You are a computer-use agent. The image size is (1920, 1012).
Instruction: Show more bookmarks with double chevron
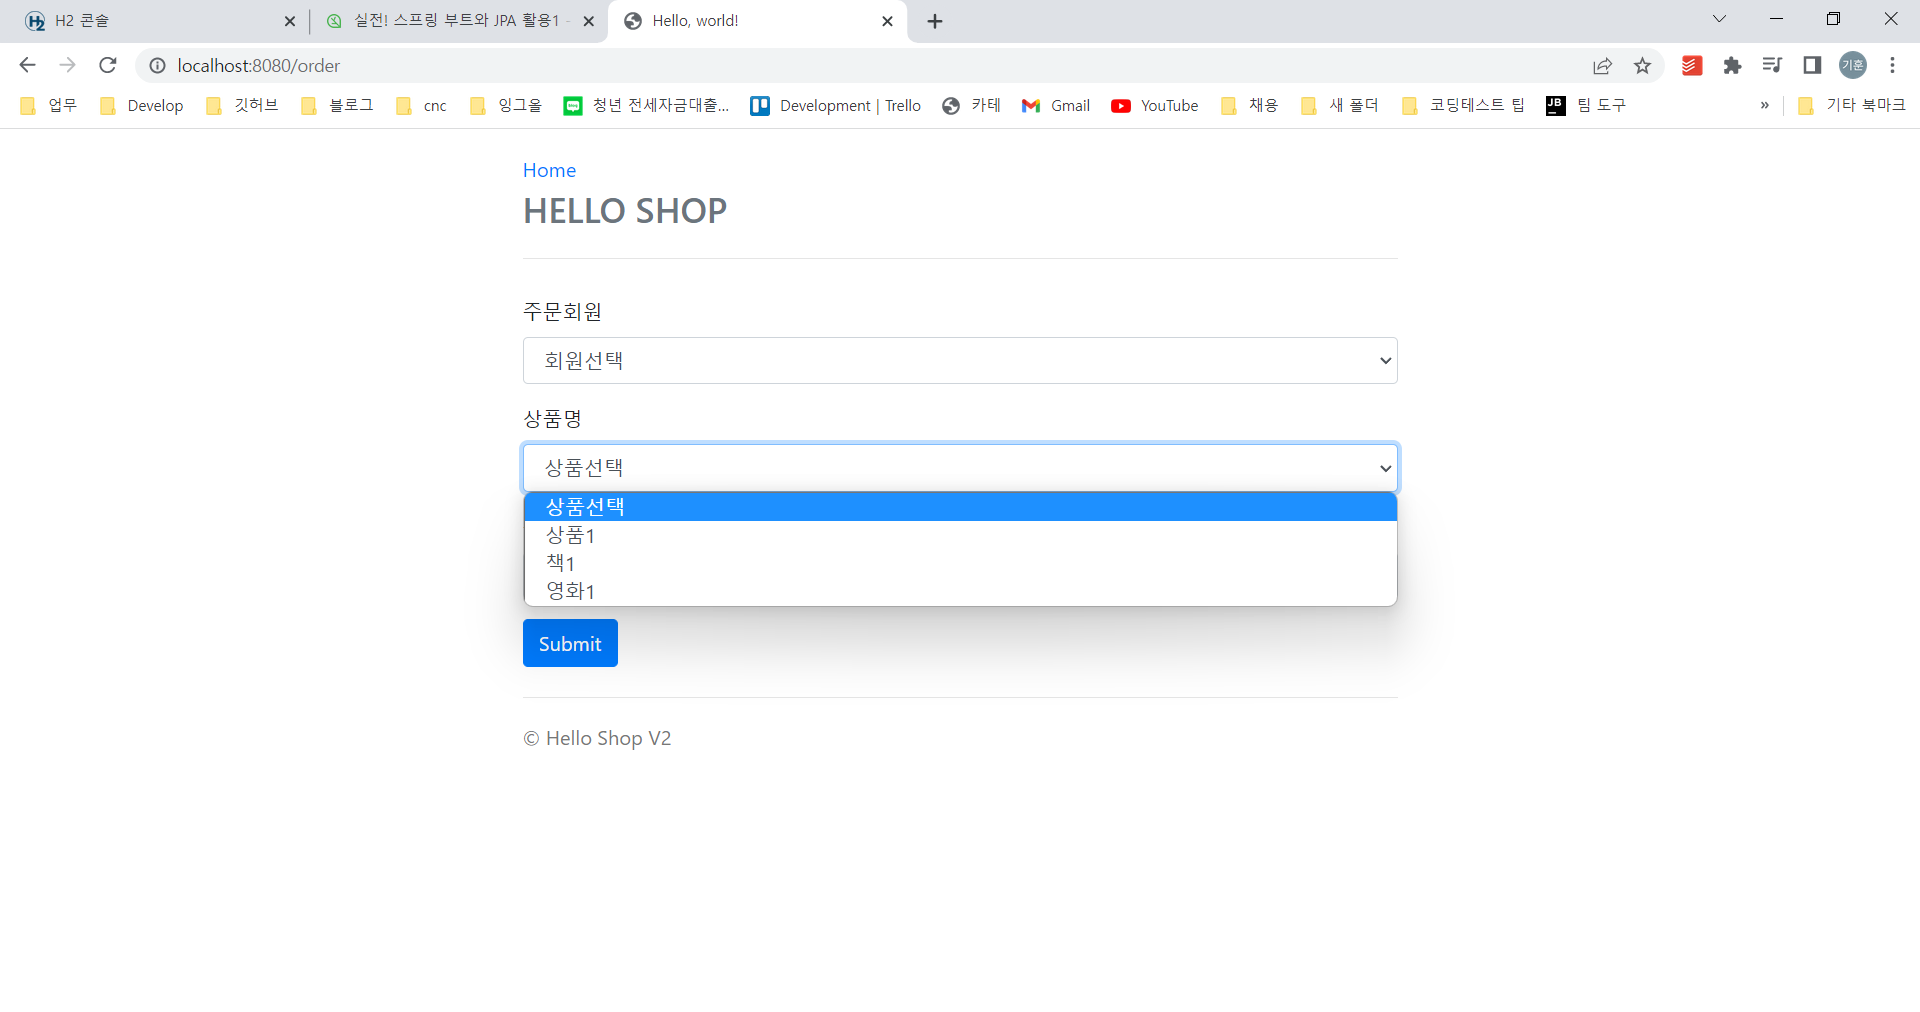pos(1764,105)
